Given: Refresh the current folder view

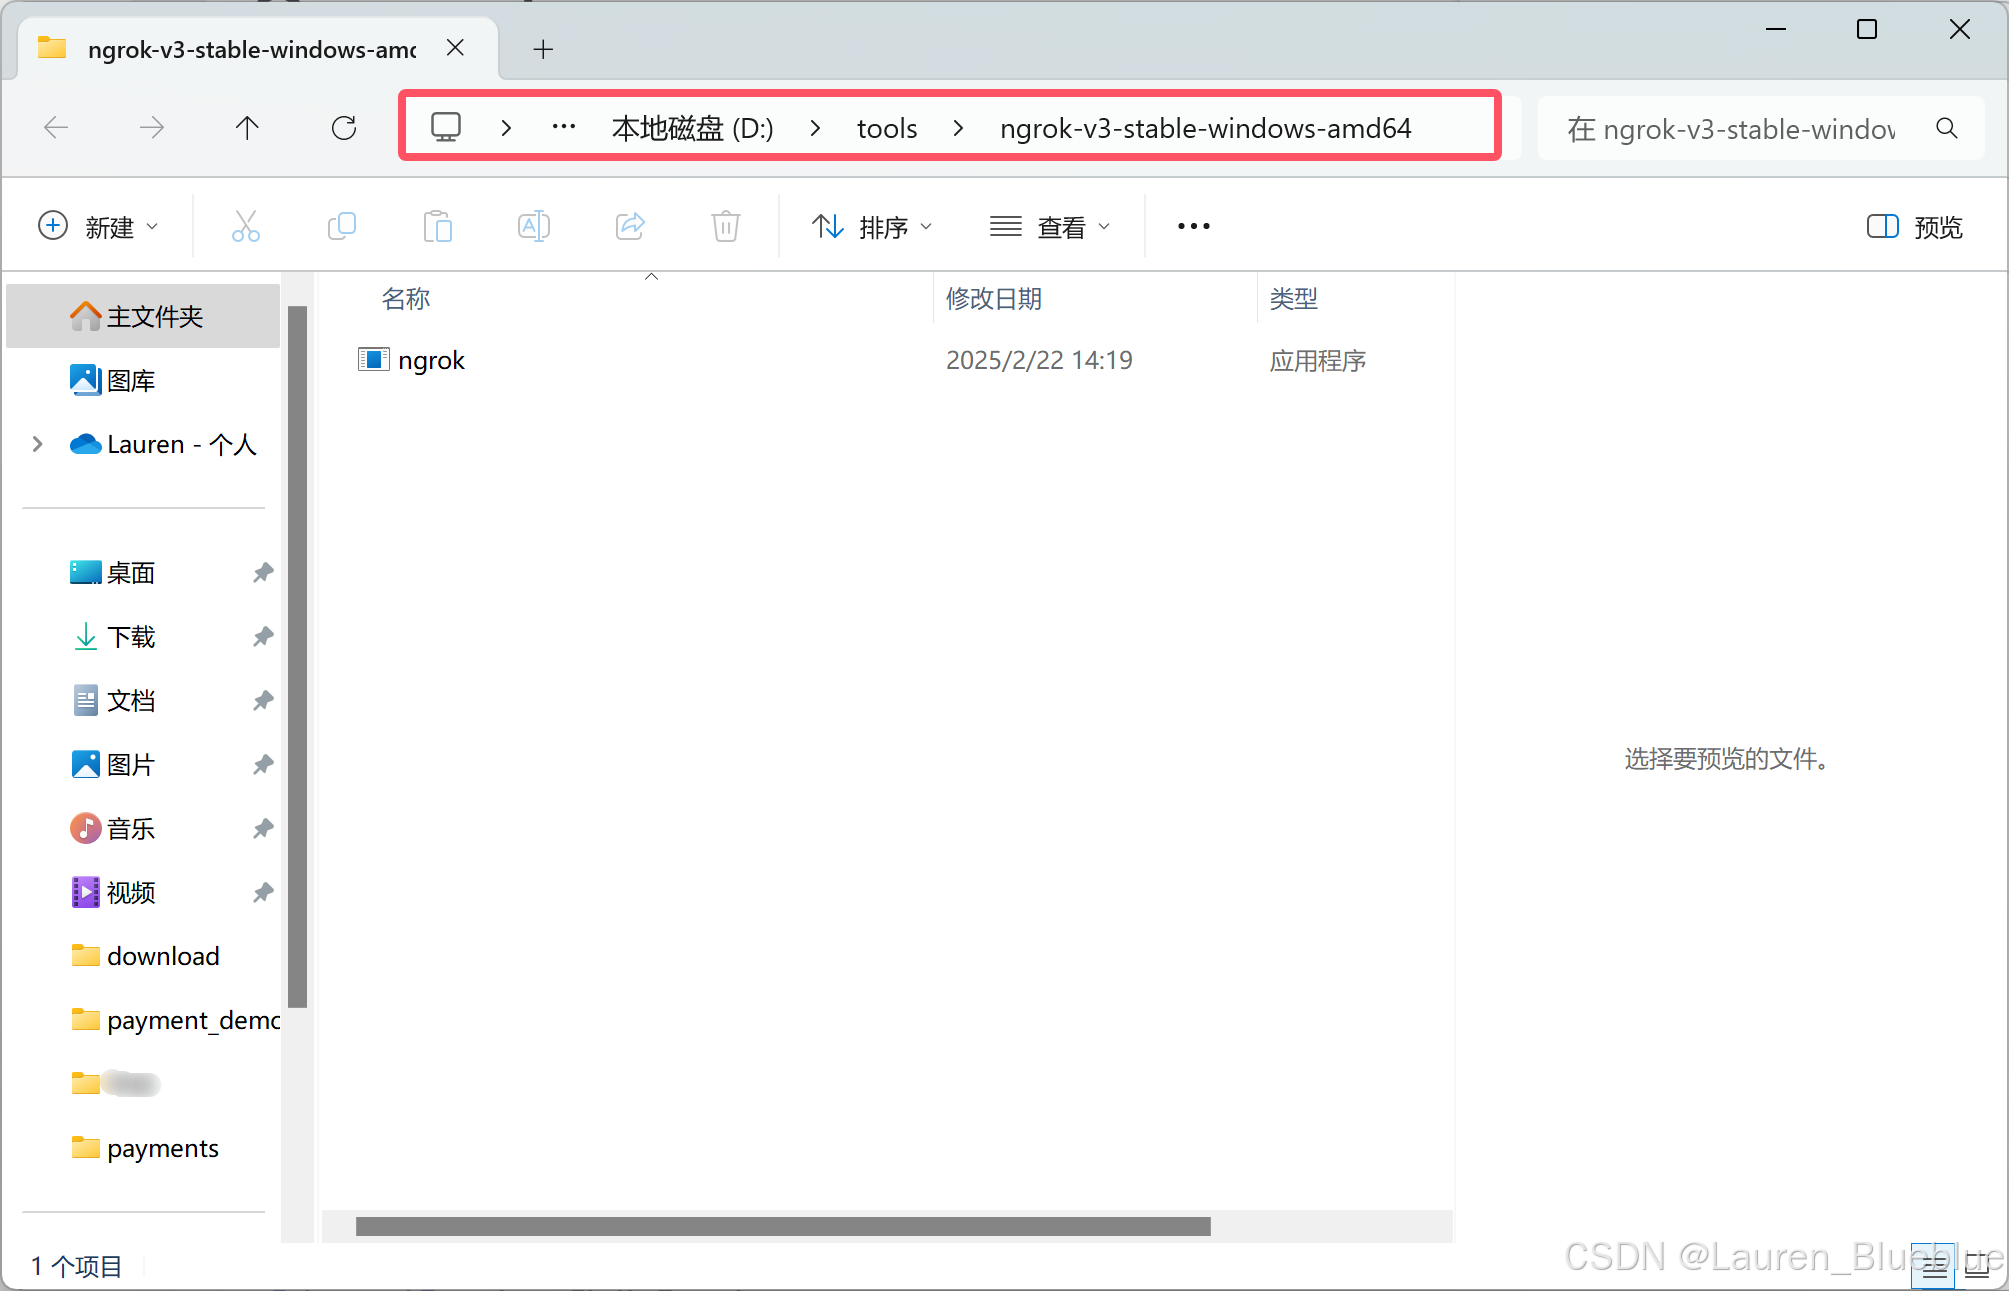Looking at the screenshot, I should click(x=344, y=128).
